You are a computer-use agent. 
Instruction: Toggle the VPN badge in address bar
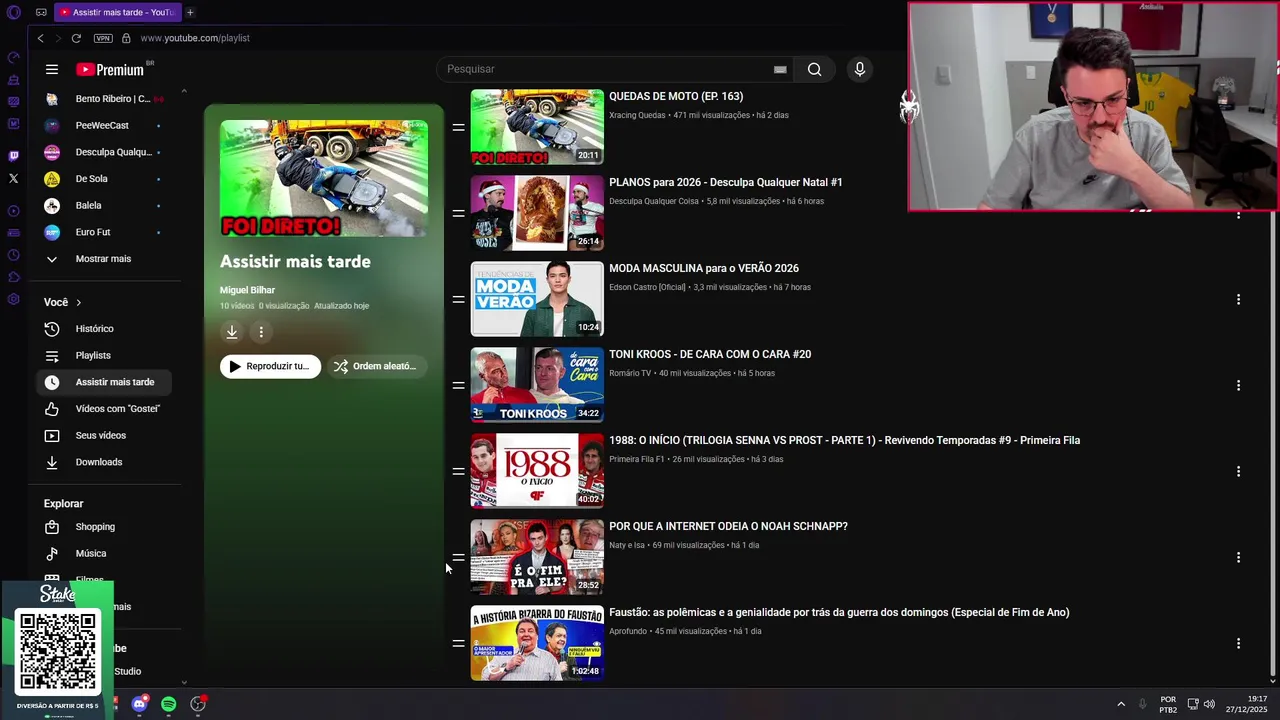point(103,38)
